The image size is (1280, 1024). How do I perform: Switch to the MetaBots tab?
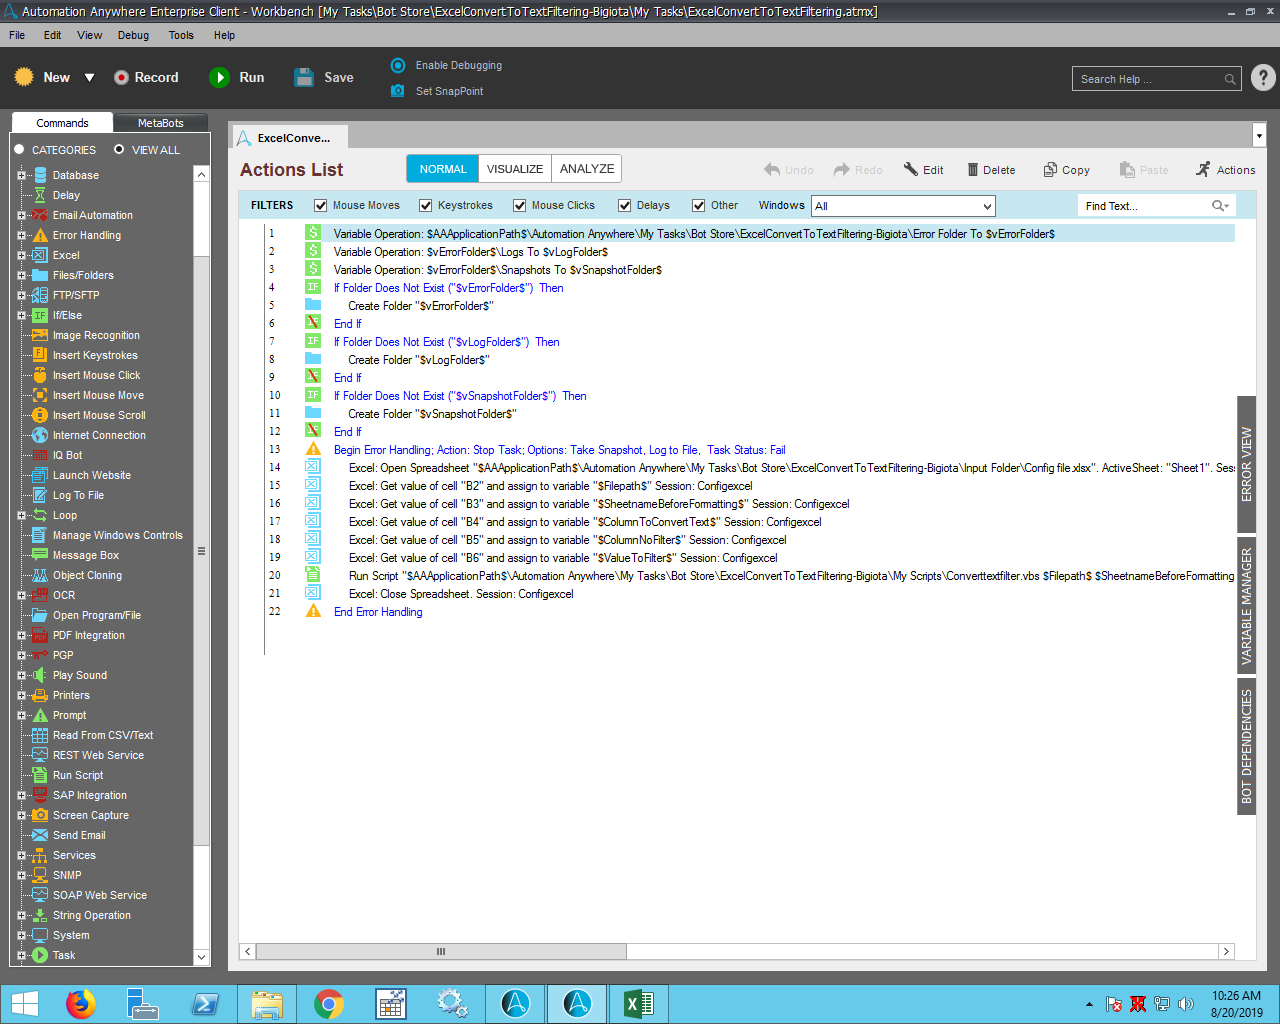pyautogui.click(x=160, y=123)
